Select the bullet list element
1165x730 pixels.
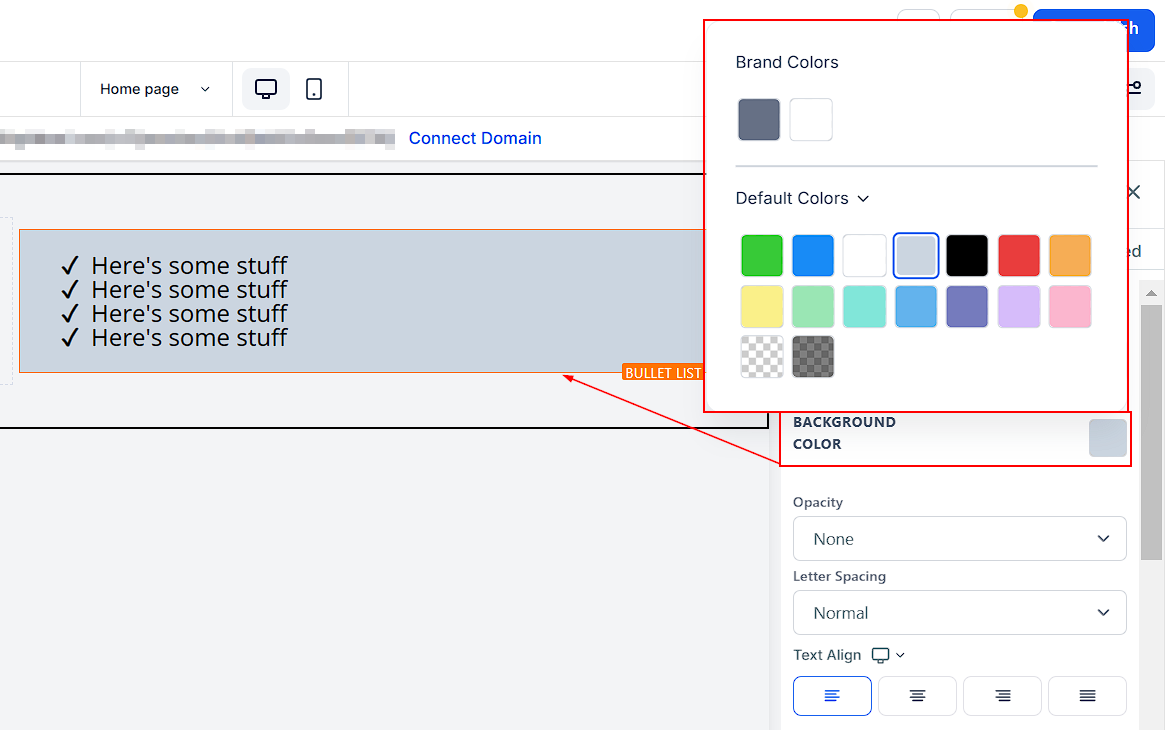coord(360,301)
